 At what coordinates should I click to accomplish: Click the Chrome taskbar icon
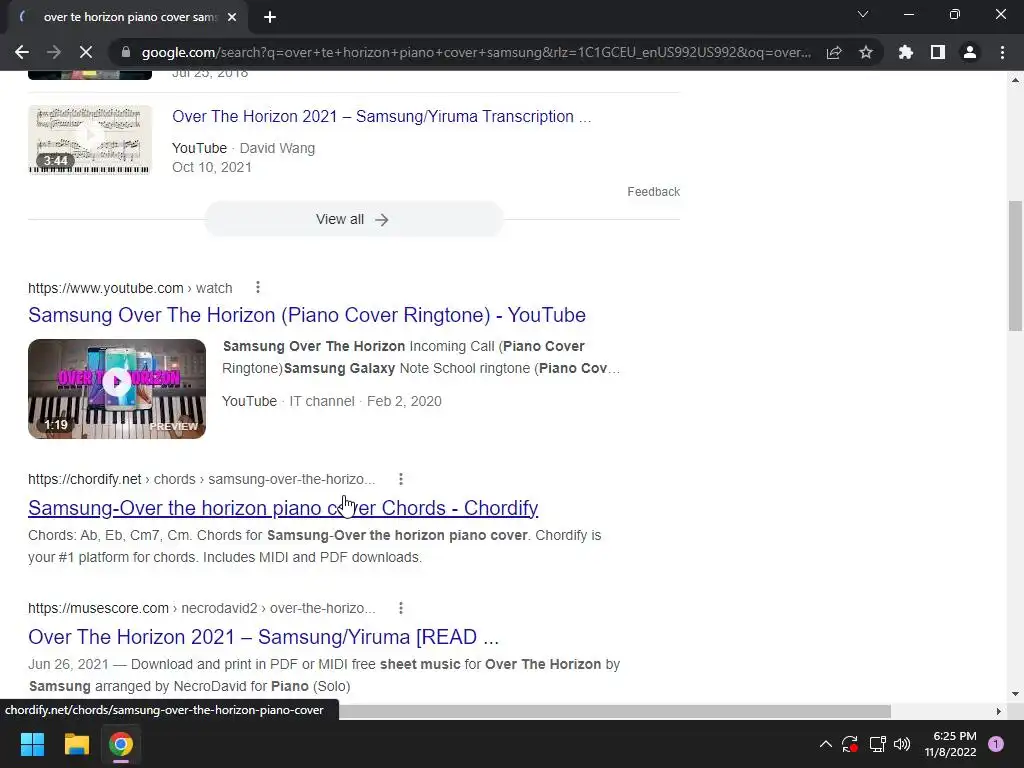coord(121,744)
